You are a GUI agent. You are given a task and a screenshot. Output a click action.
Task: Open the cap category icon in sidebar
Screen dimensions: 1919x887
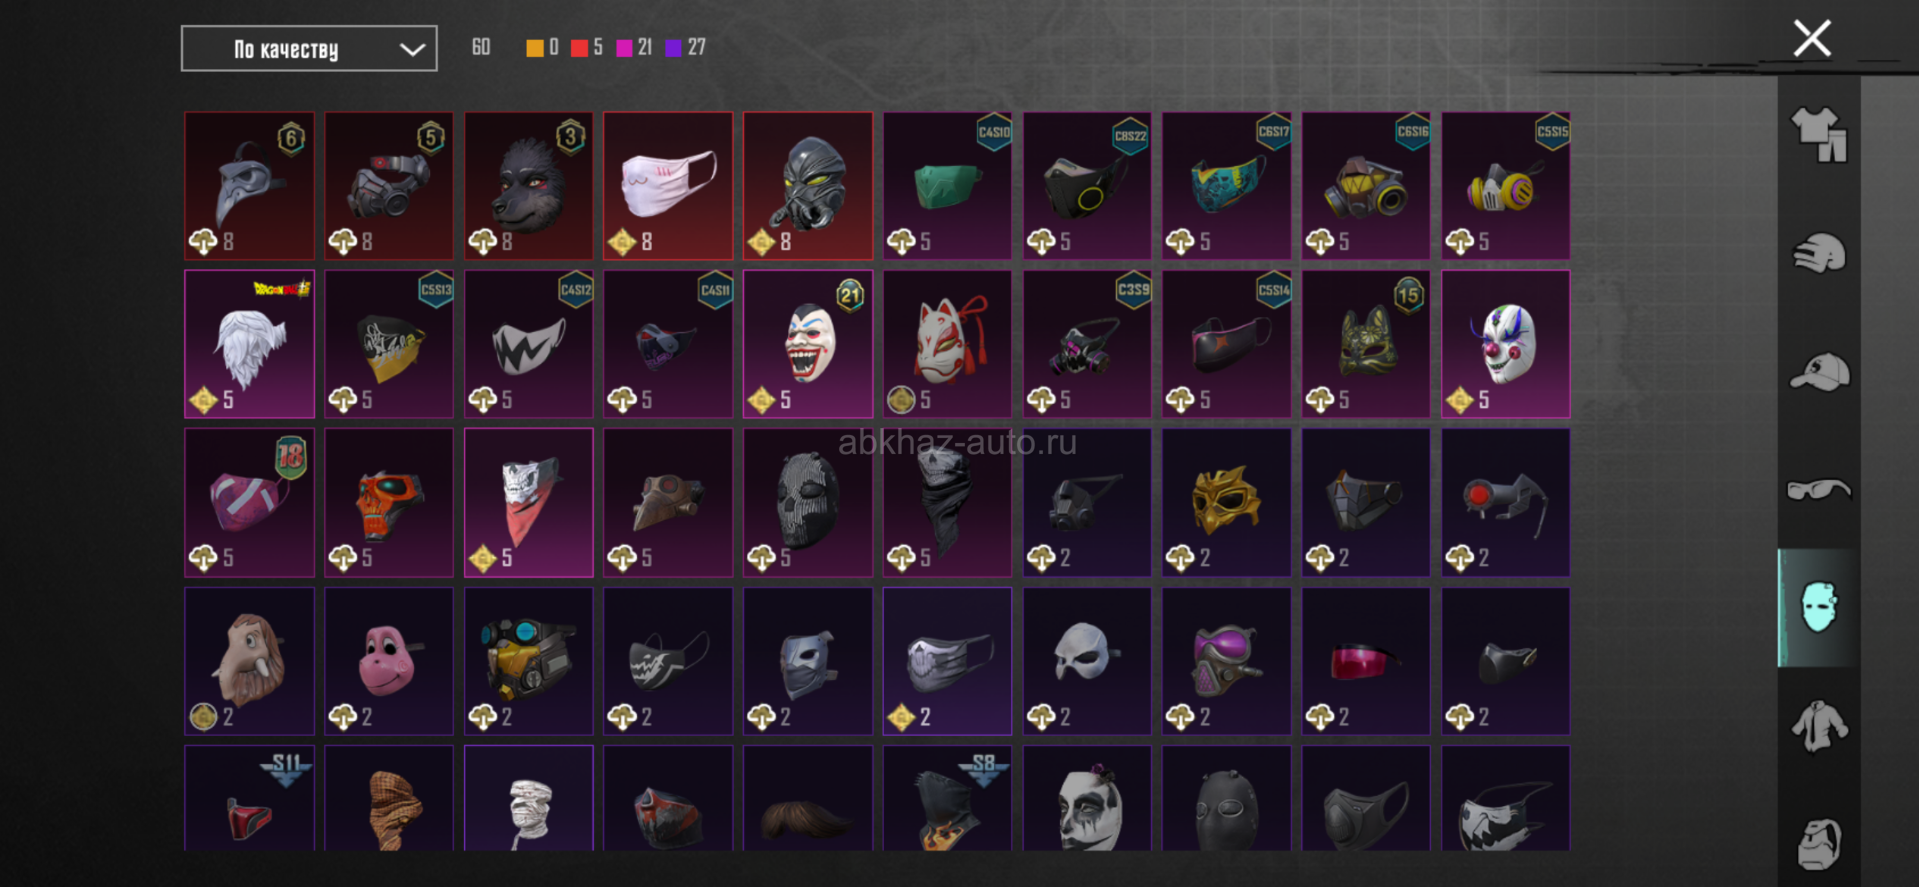tap(1819, 372)
